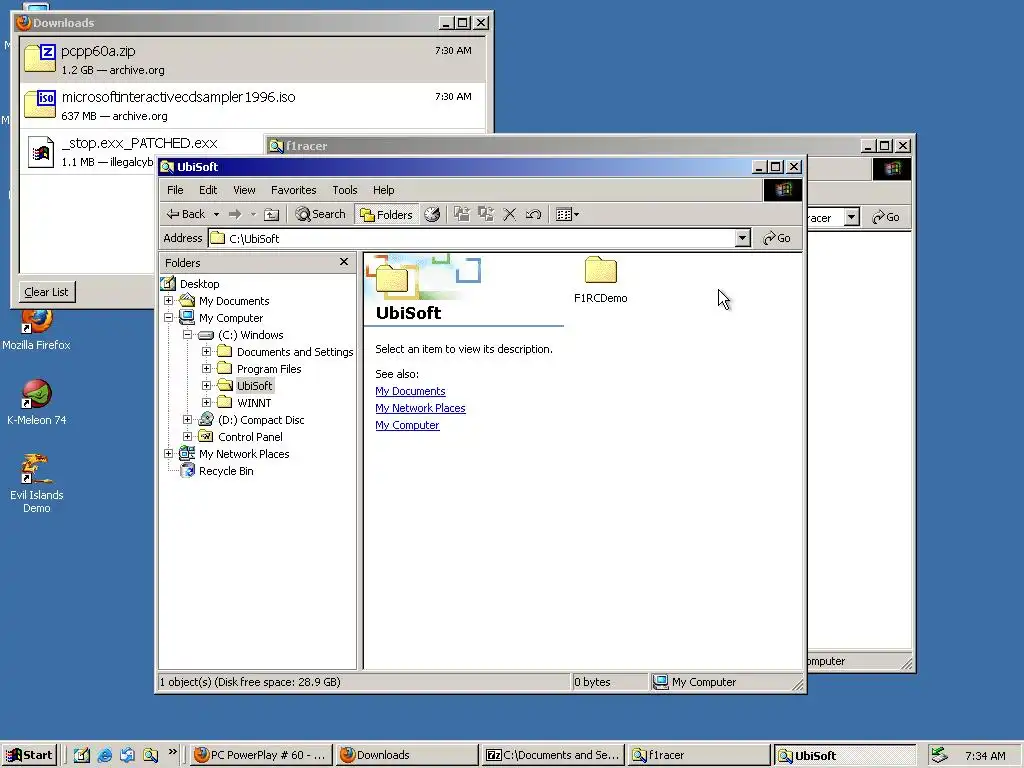Open the History toolbar icon
The height and width of the screenshot is (768, 1024).
click(x=432, y=214)
